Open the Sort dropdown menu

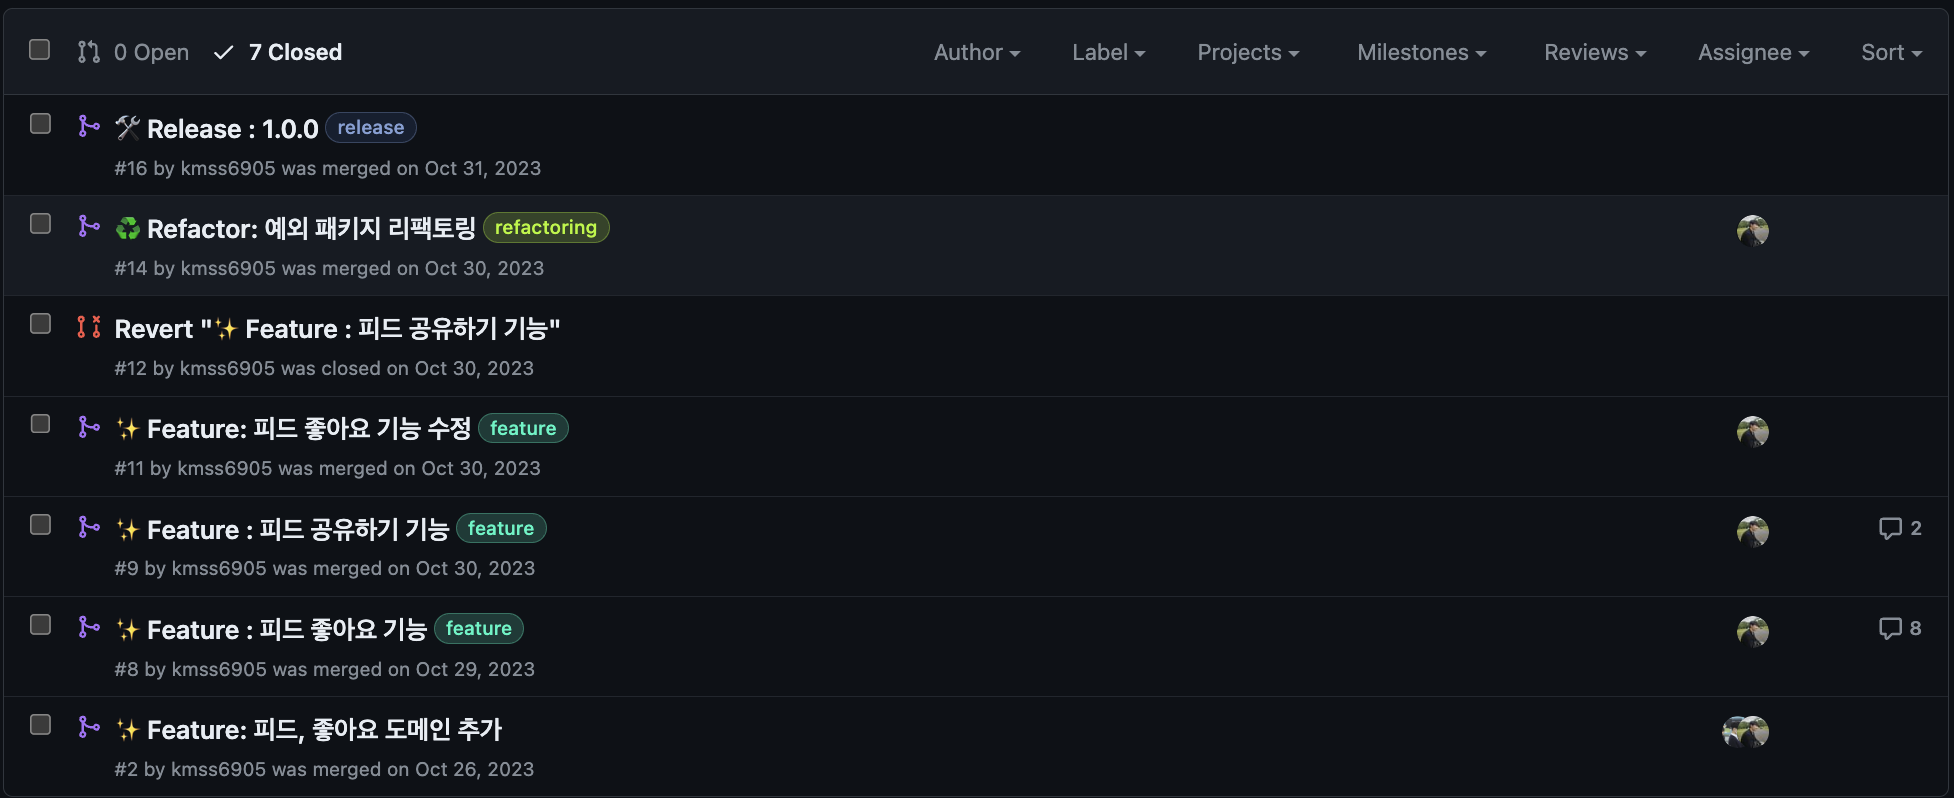click(1892, 52)
